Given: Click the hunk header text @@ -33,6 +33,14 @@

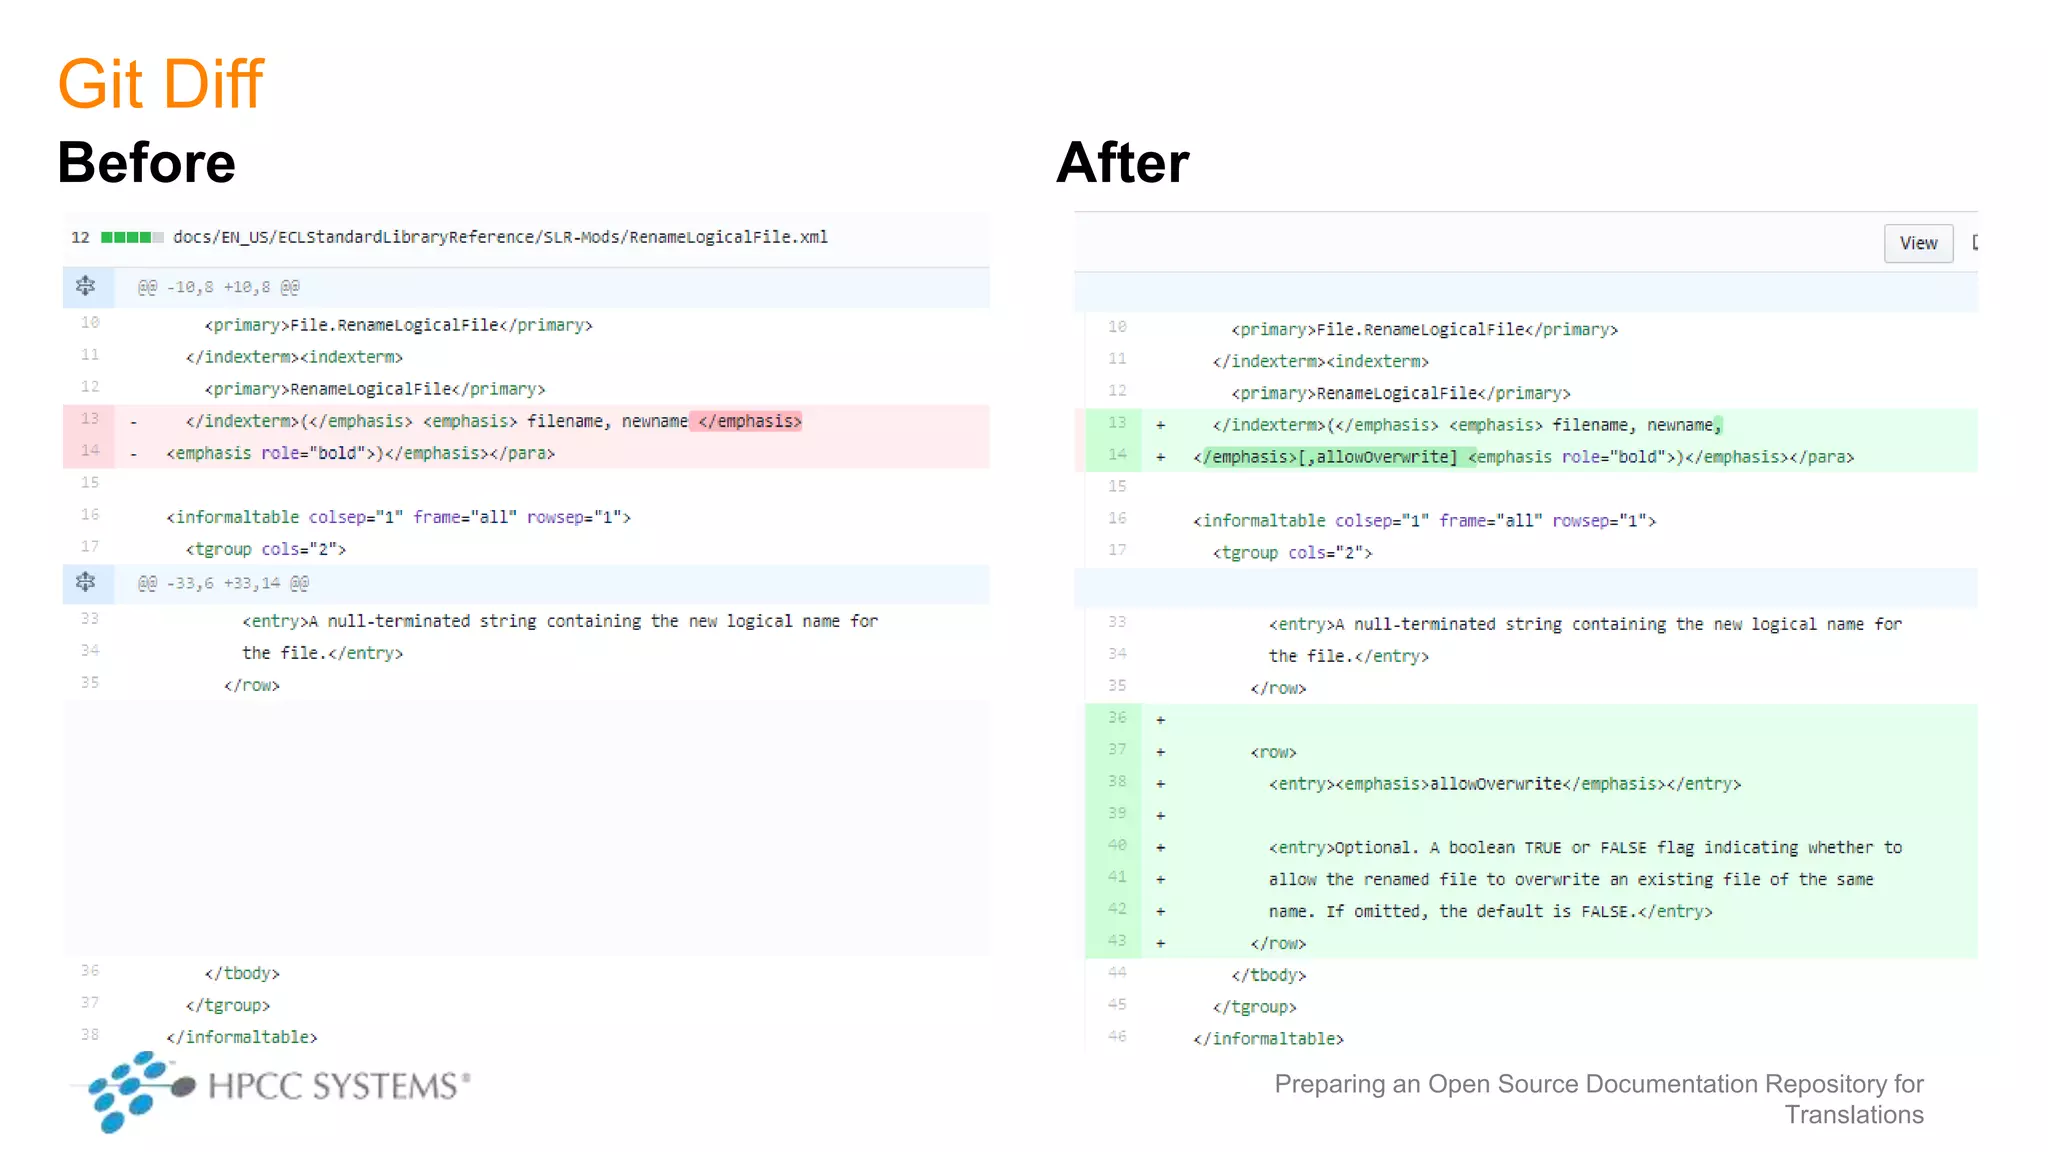Looking at the screenshot, I should 223,583.
